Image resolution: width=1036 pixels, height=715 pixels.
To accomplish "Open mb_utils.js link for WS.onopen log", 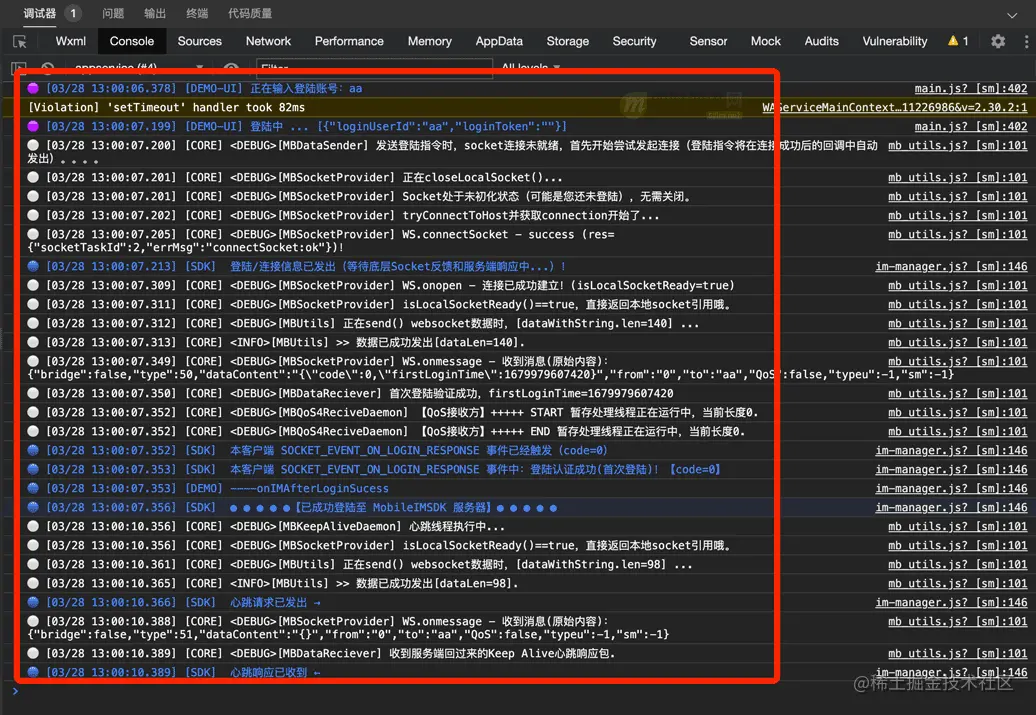I will [x=957, y=285].
